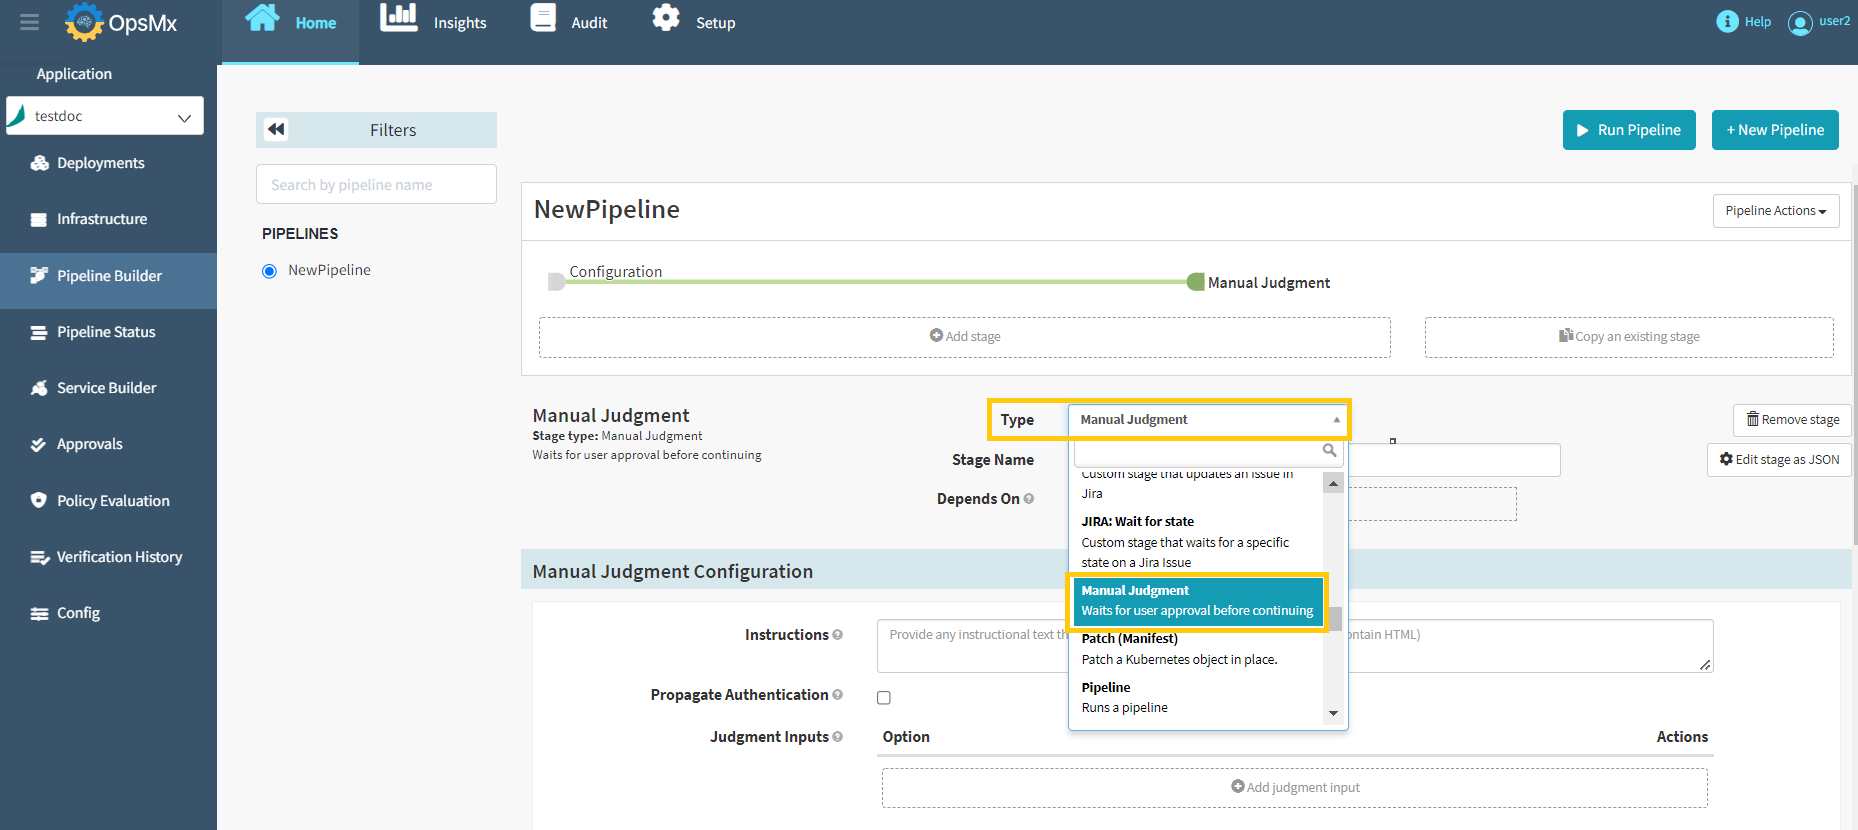Image resolution: width=1858 pixels, height=830 pixels.
Task: Click search magnifier in Type dropdown
Action: click(1329, 451)
